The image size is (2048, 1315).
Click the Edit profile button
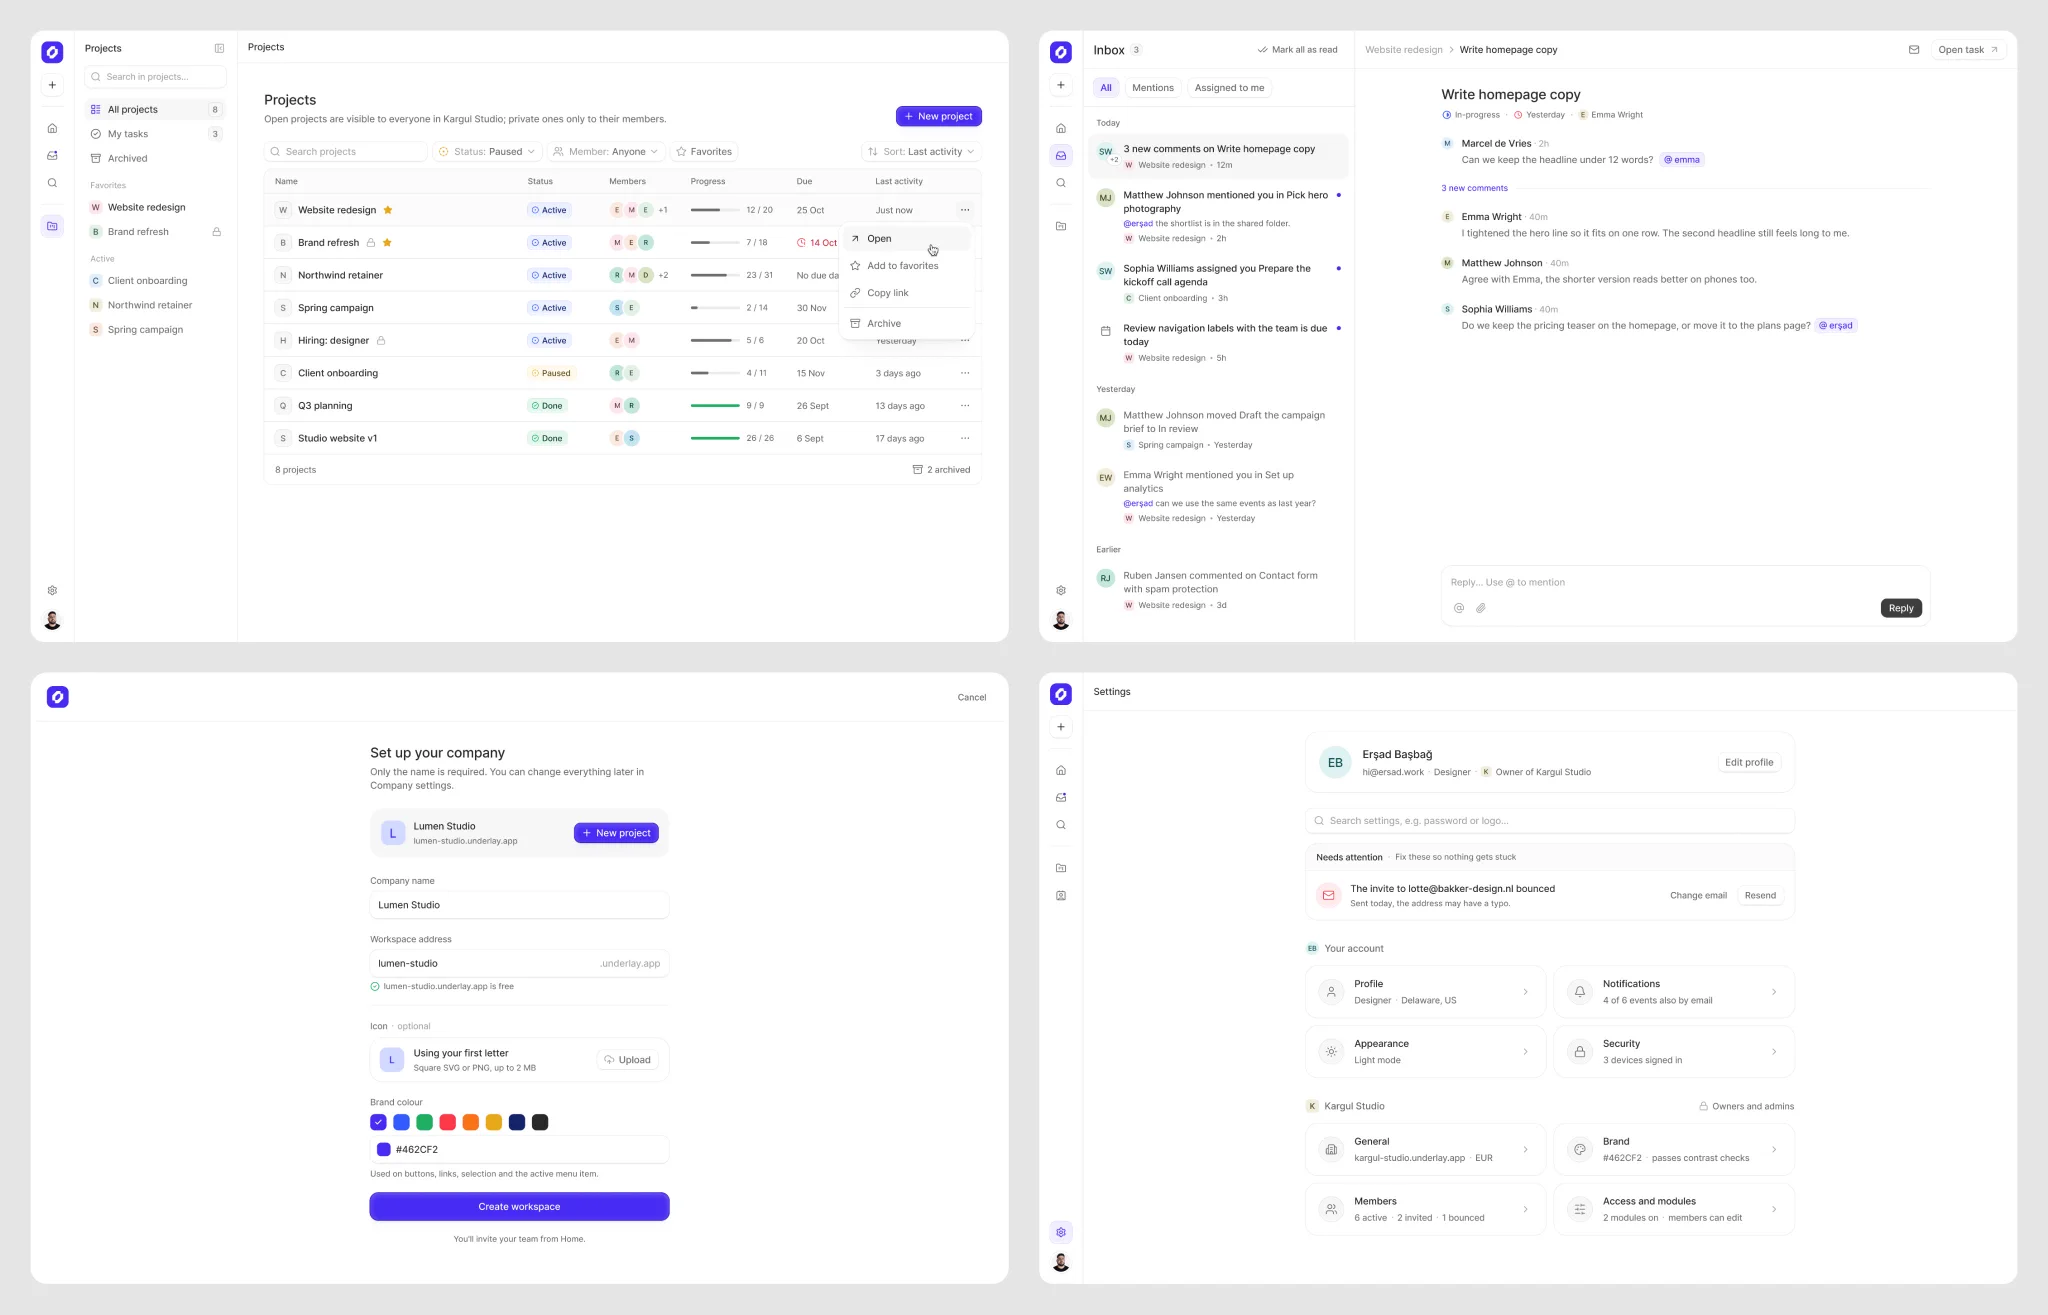point(1749,762)
